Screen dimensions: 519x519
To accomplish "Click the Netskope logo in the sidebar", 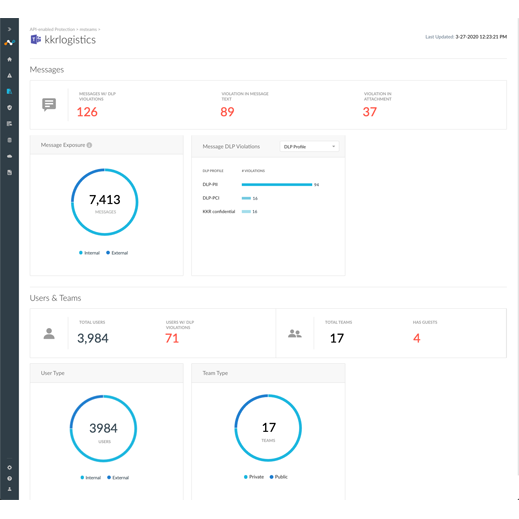I will pos(9,43).
